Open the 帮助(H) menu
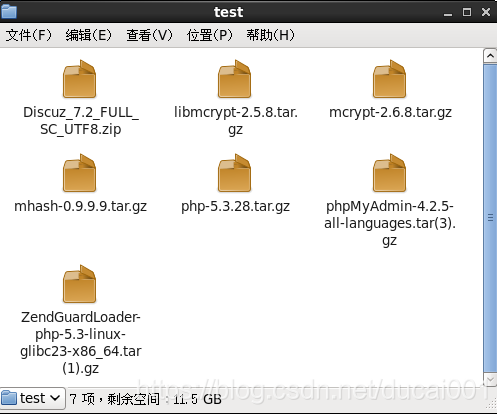497x414 pixels. [270, 35]
